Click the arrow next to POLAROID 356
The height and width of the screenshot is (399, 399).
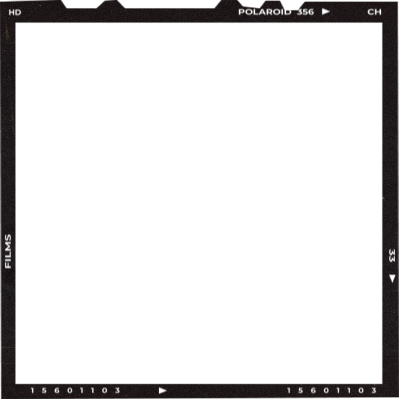point(326,12)
